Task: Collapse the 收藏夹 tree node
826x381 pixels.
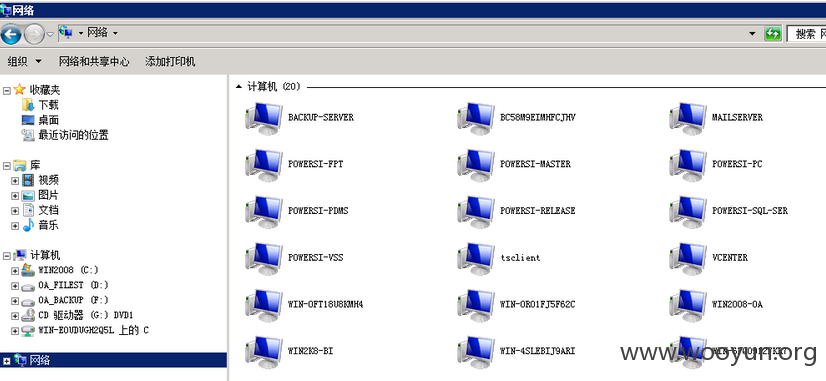Action: (x=6, y=91)
